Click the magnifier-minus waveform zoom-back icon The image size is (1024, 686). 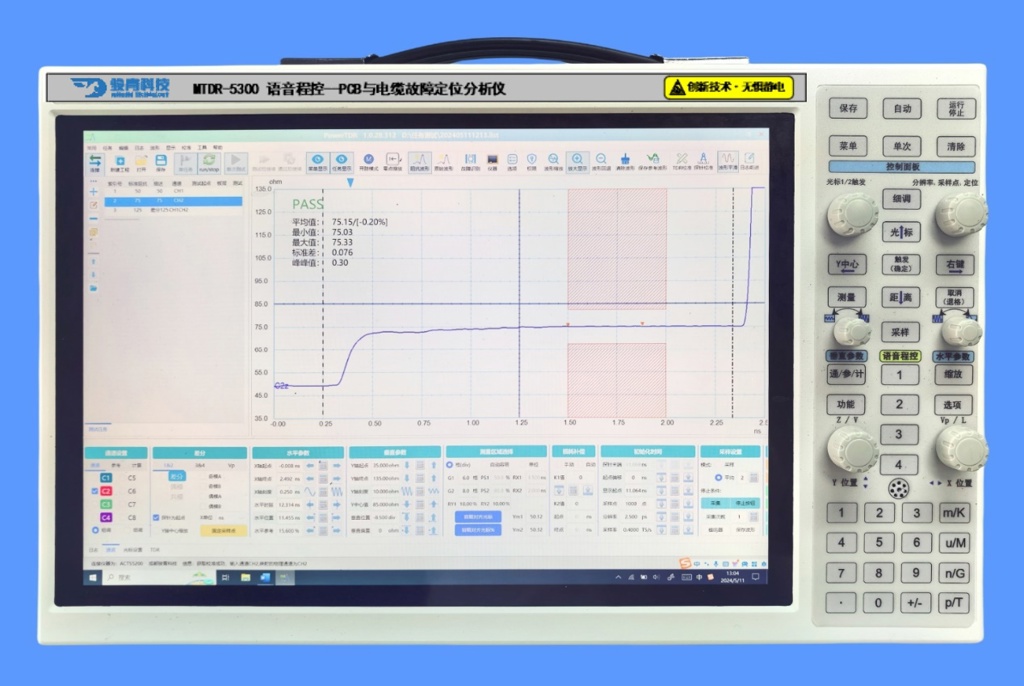601,161
